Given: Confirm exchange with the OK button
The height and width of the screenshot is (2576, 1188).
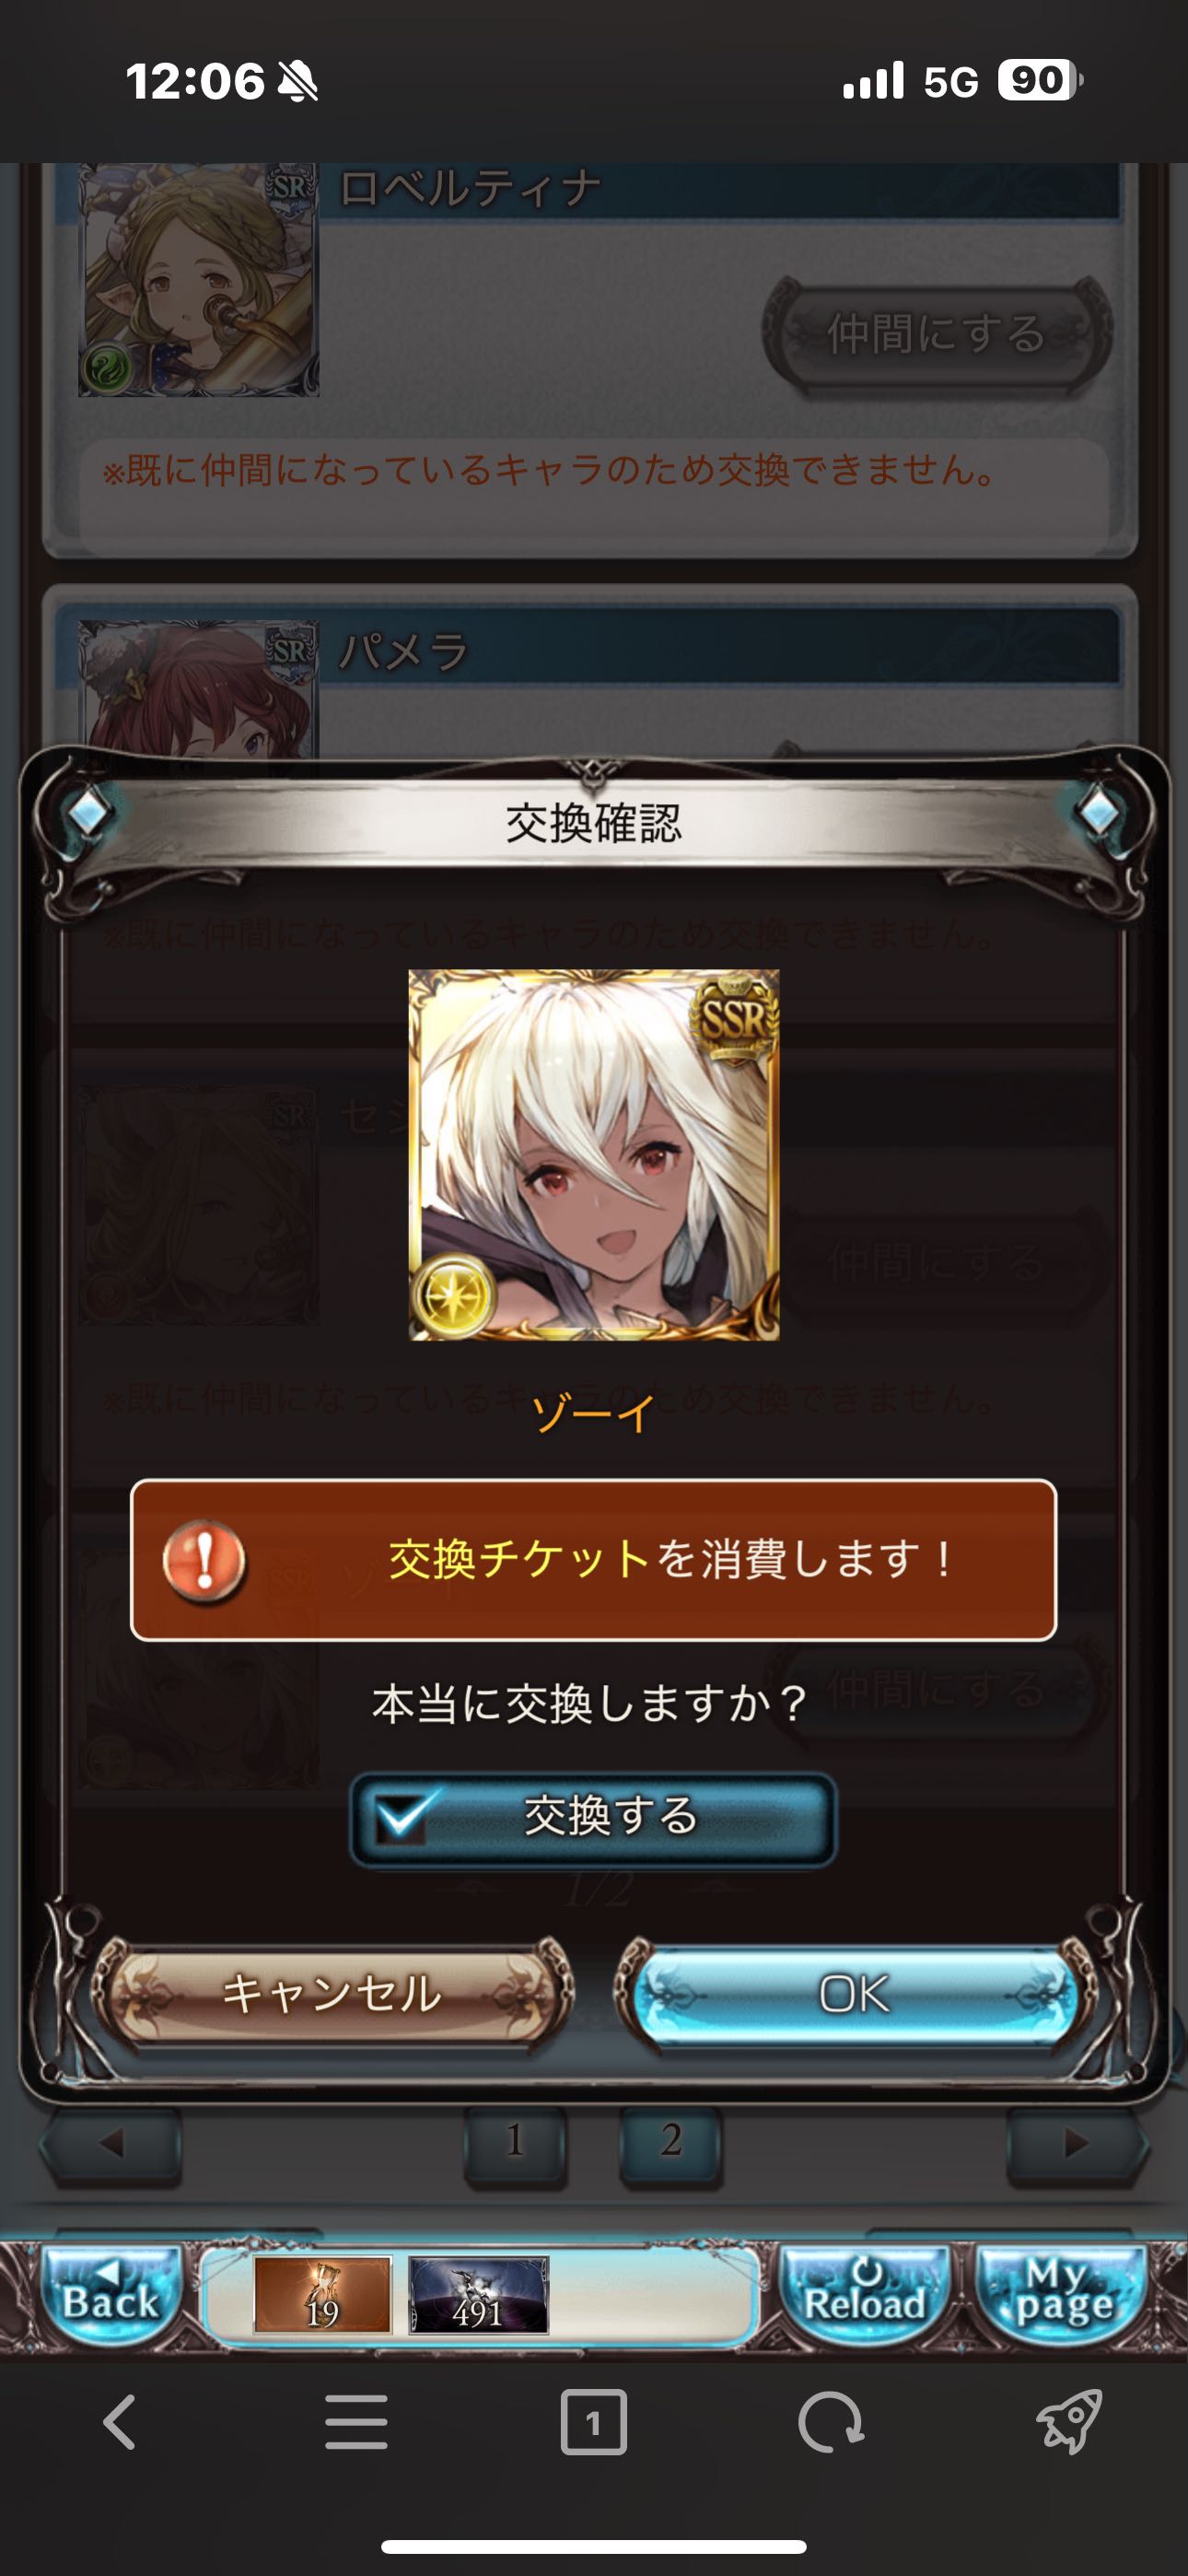Looking at the screenshot, I should [x=855, y=1993].
